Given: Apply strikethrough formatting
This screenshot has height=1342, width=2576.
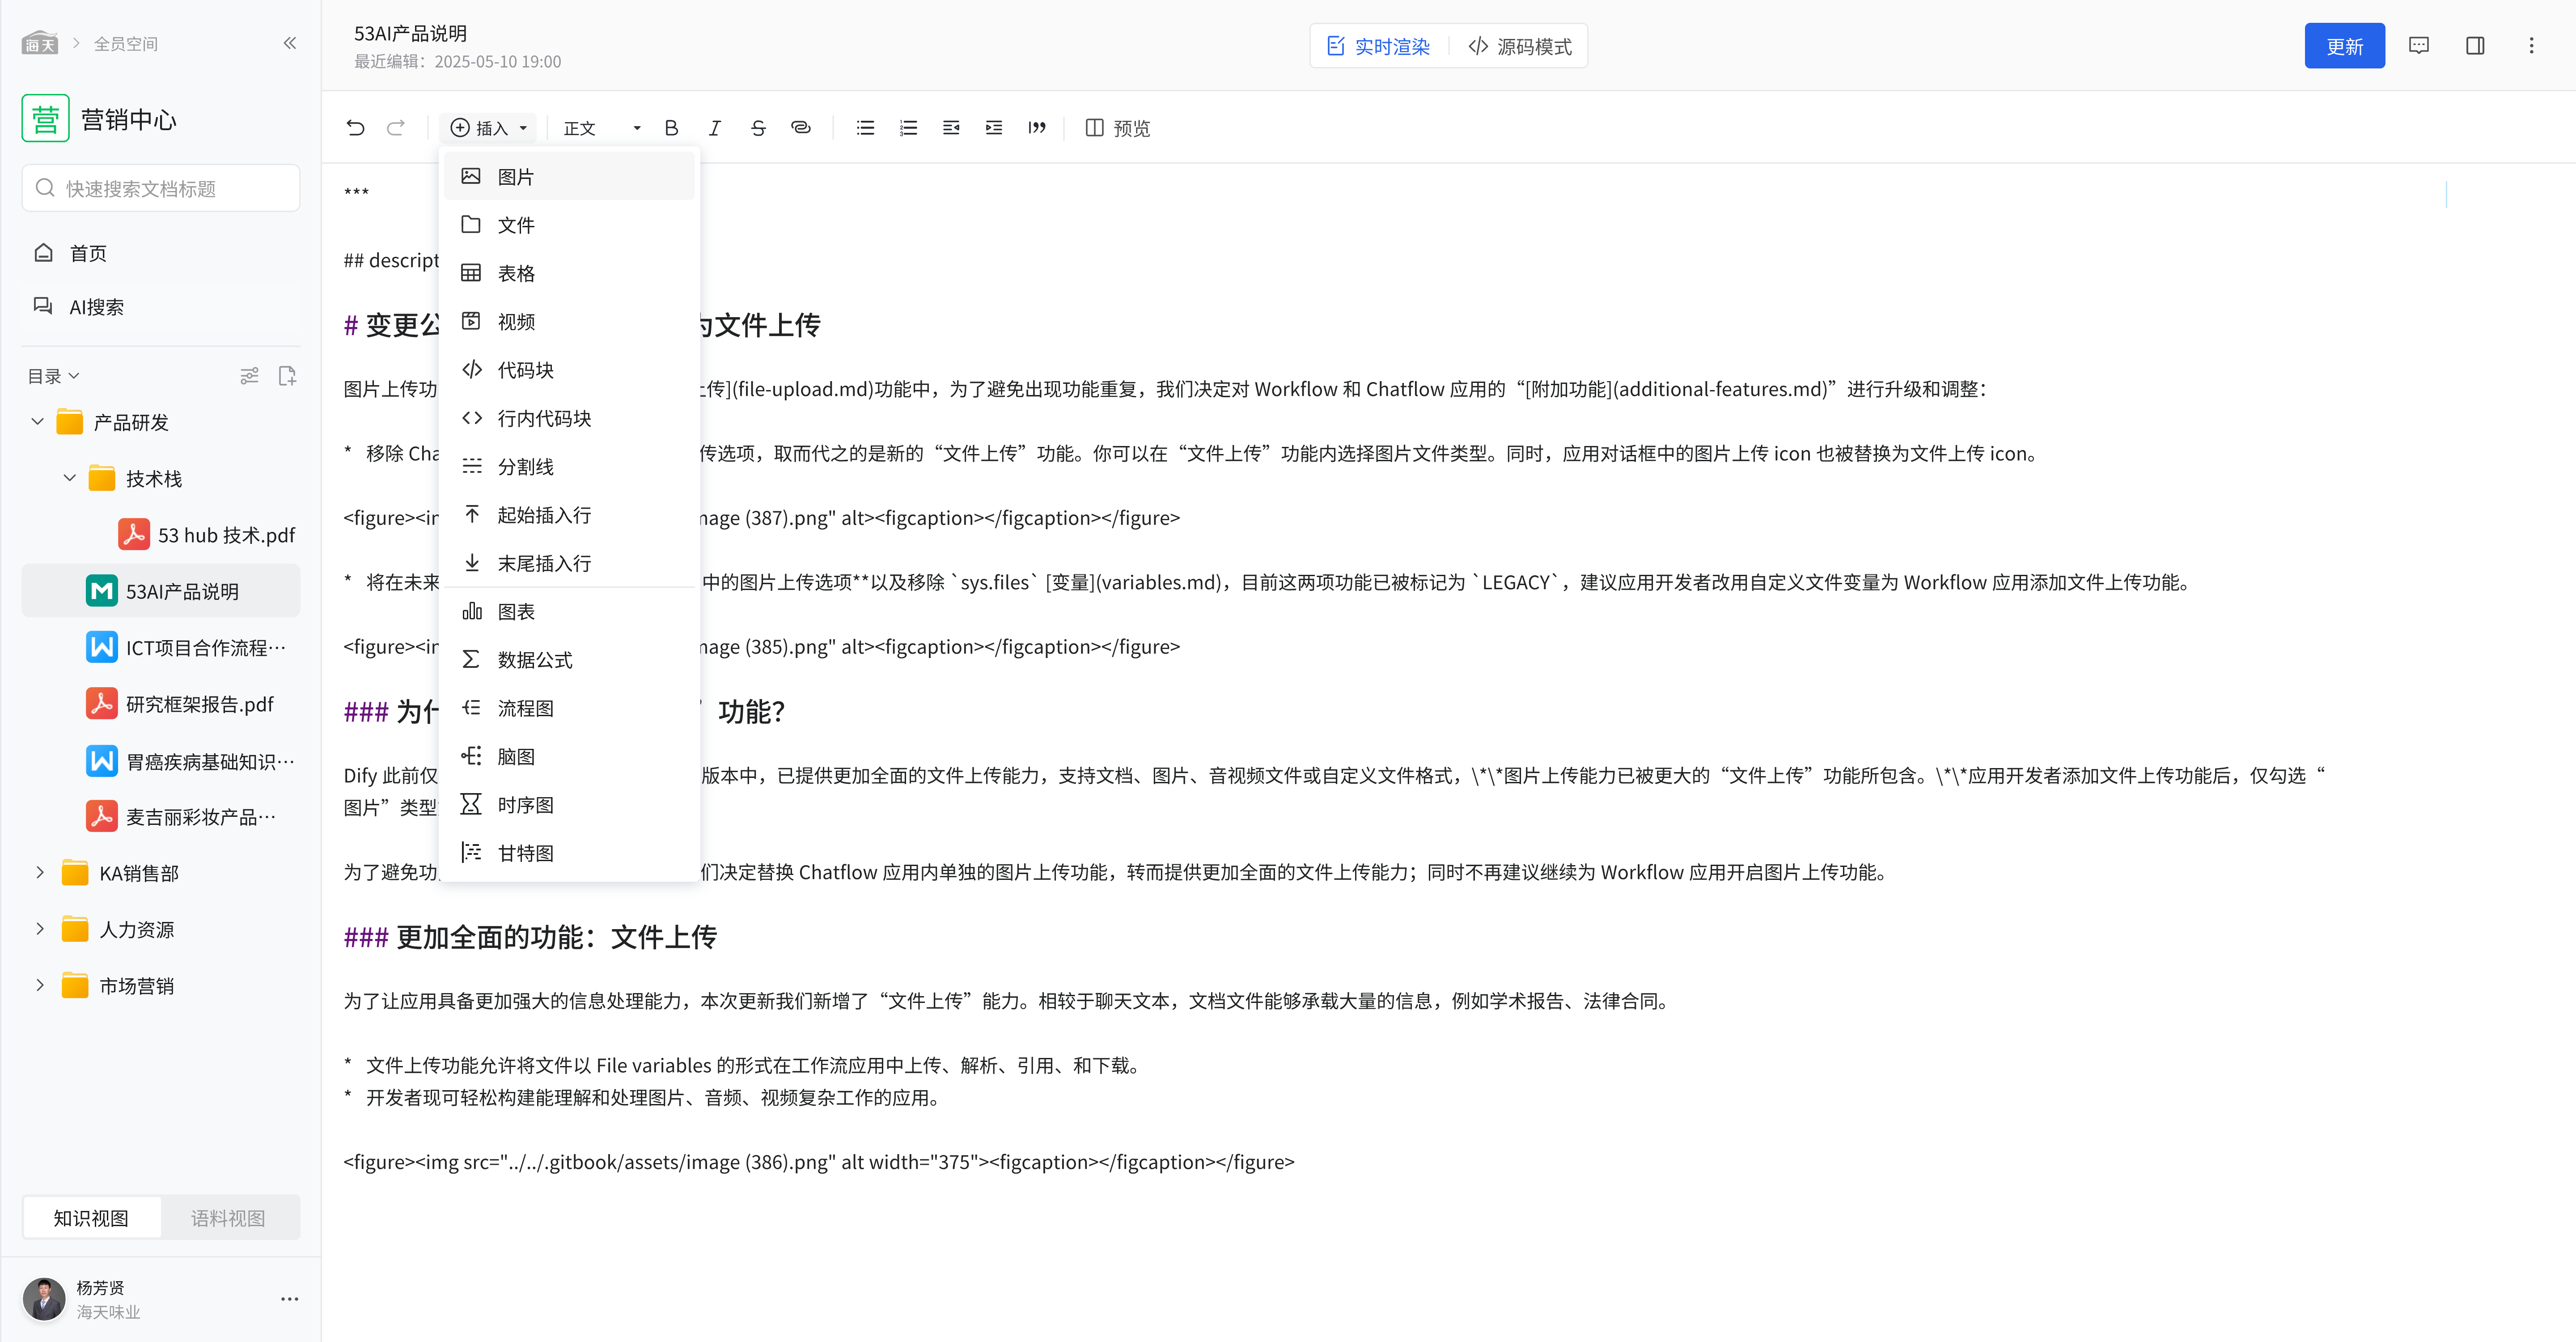Looking at the screenshot, I should coord(758,128).
